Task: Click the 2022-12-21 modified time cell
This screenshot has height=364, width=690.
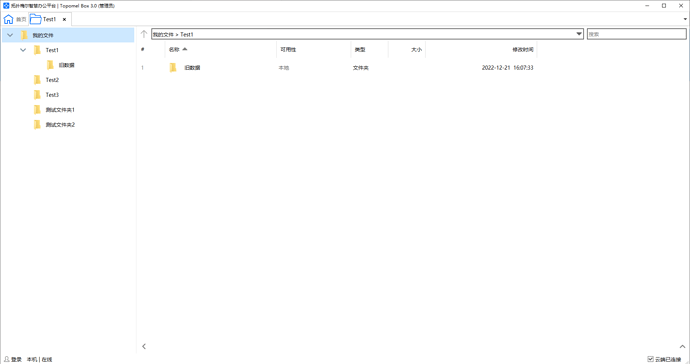Action: coord(507,68)
